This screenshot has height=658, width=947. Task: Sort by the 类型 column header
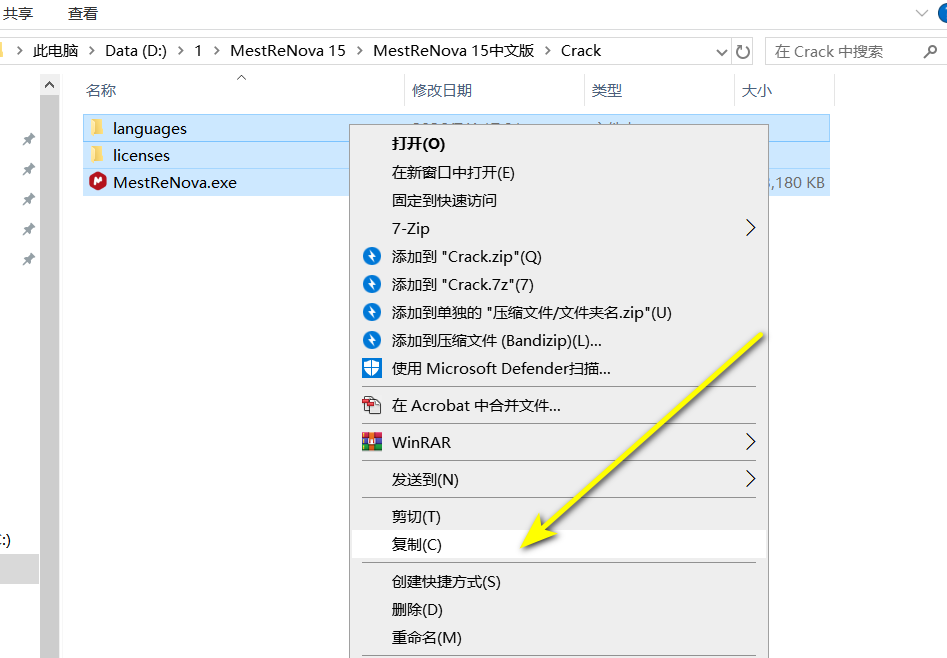[606, 91]
